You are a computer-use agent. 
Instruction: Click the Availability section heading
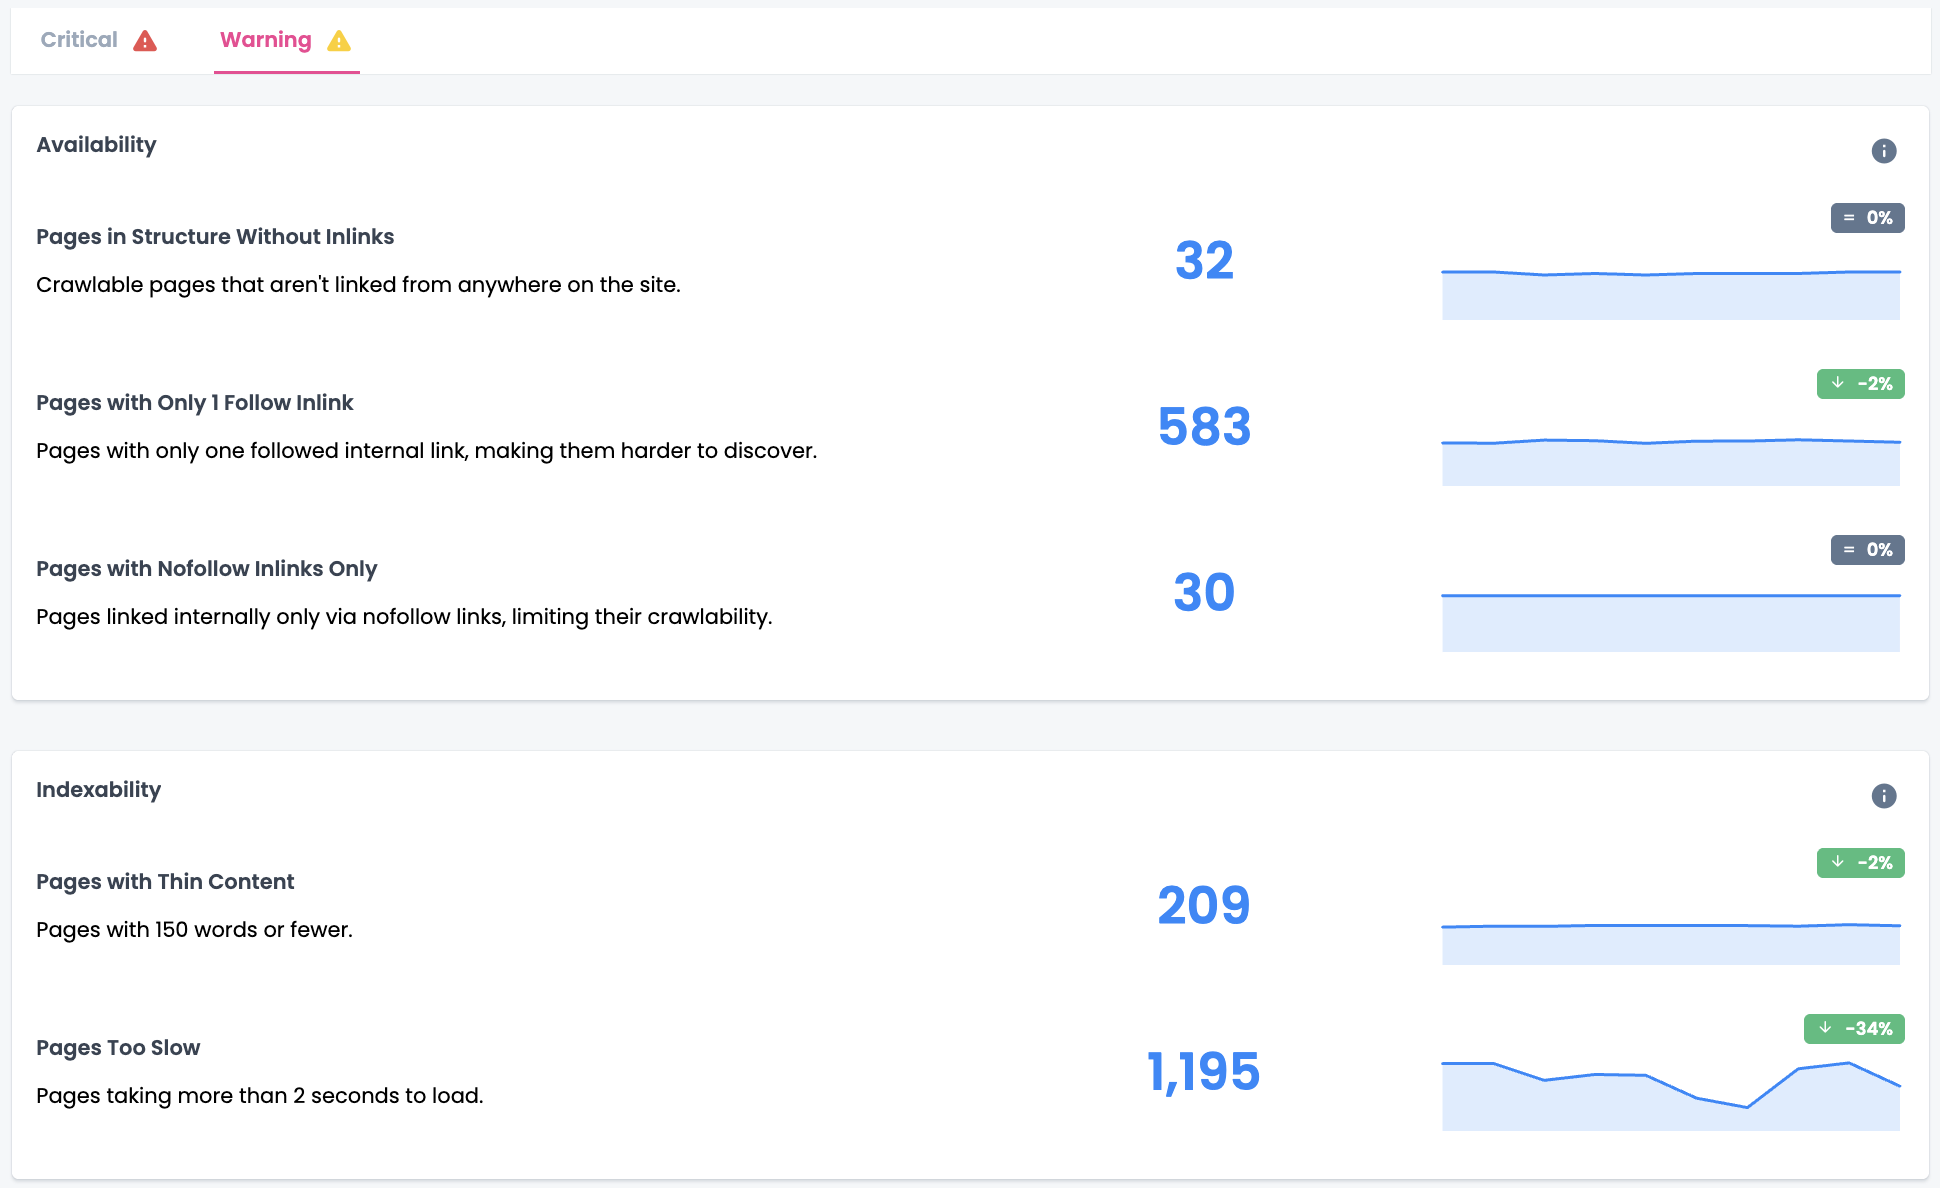[96, 144]
